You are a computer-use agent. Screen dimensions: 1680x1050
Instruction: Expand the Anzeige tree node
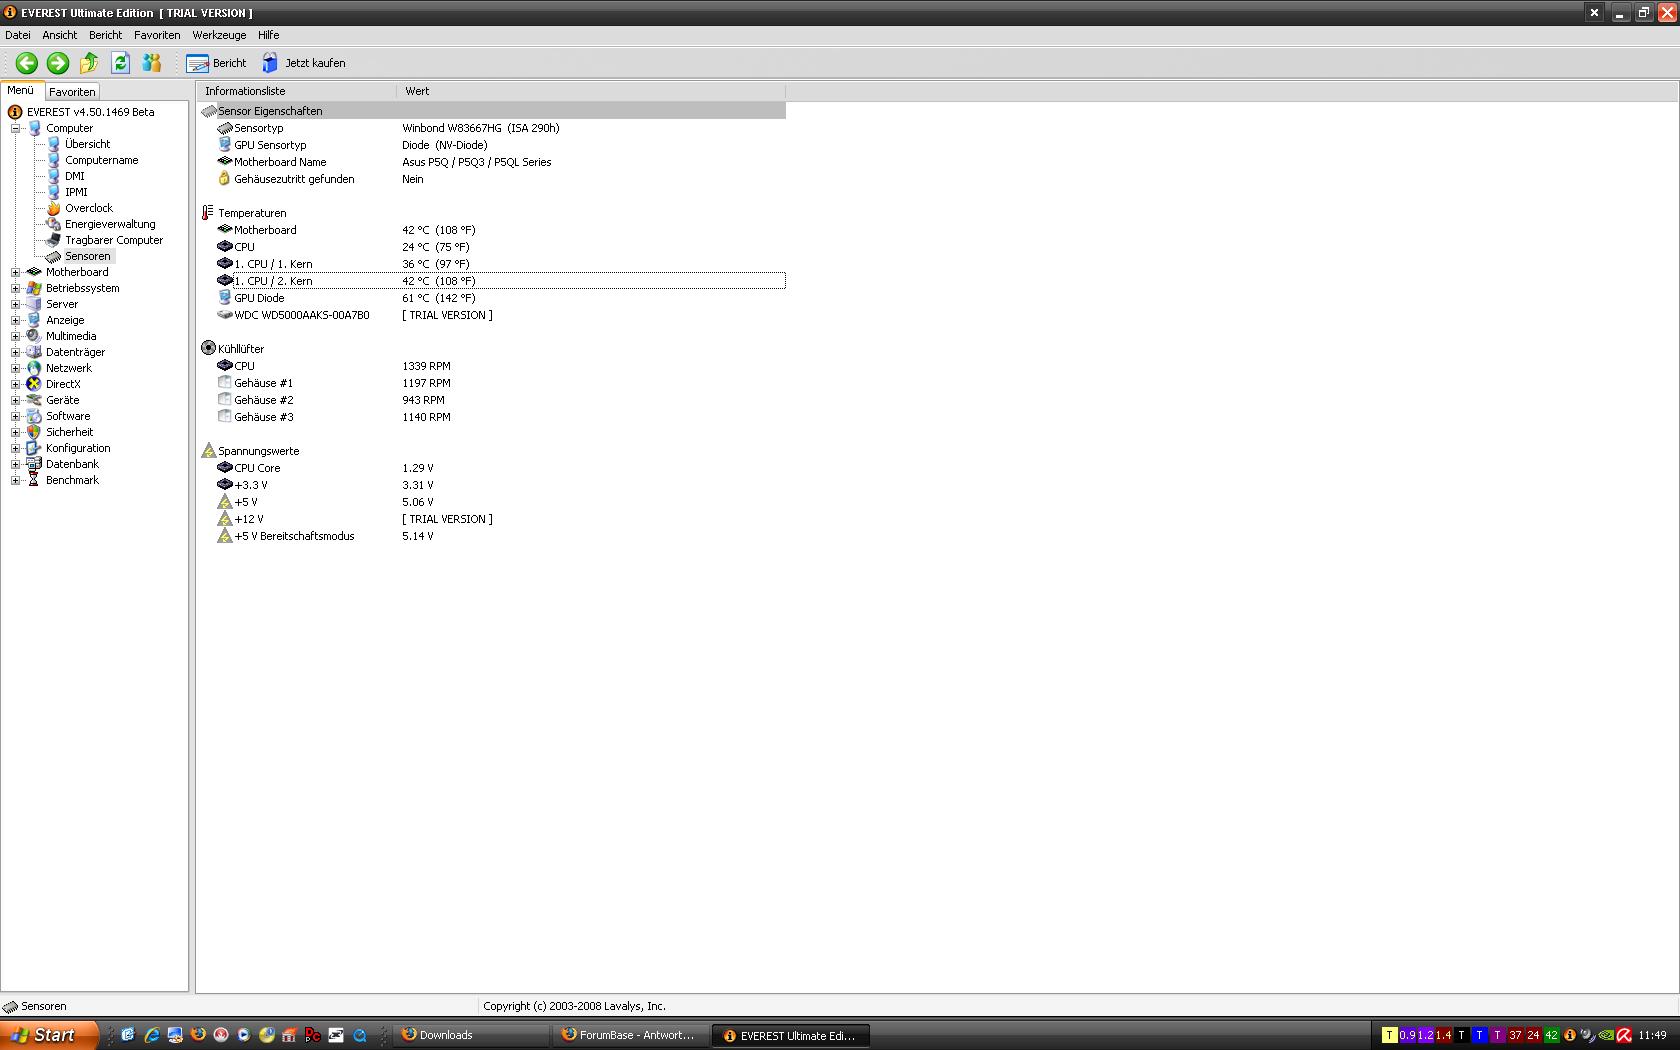tap(15, 320)
